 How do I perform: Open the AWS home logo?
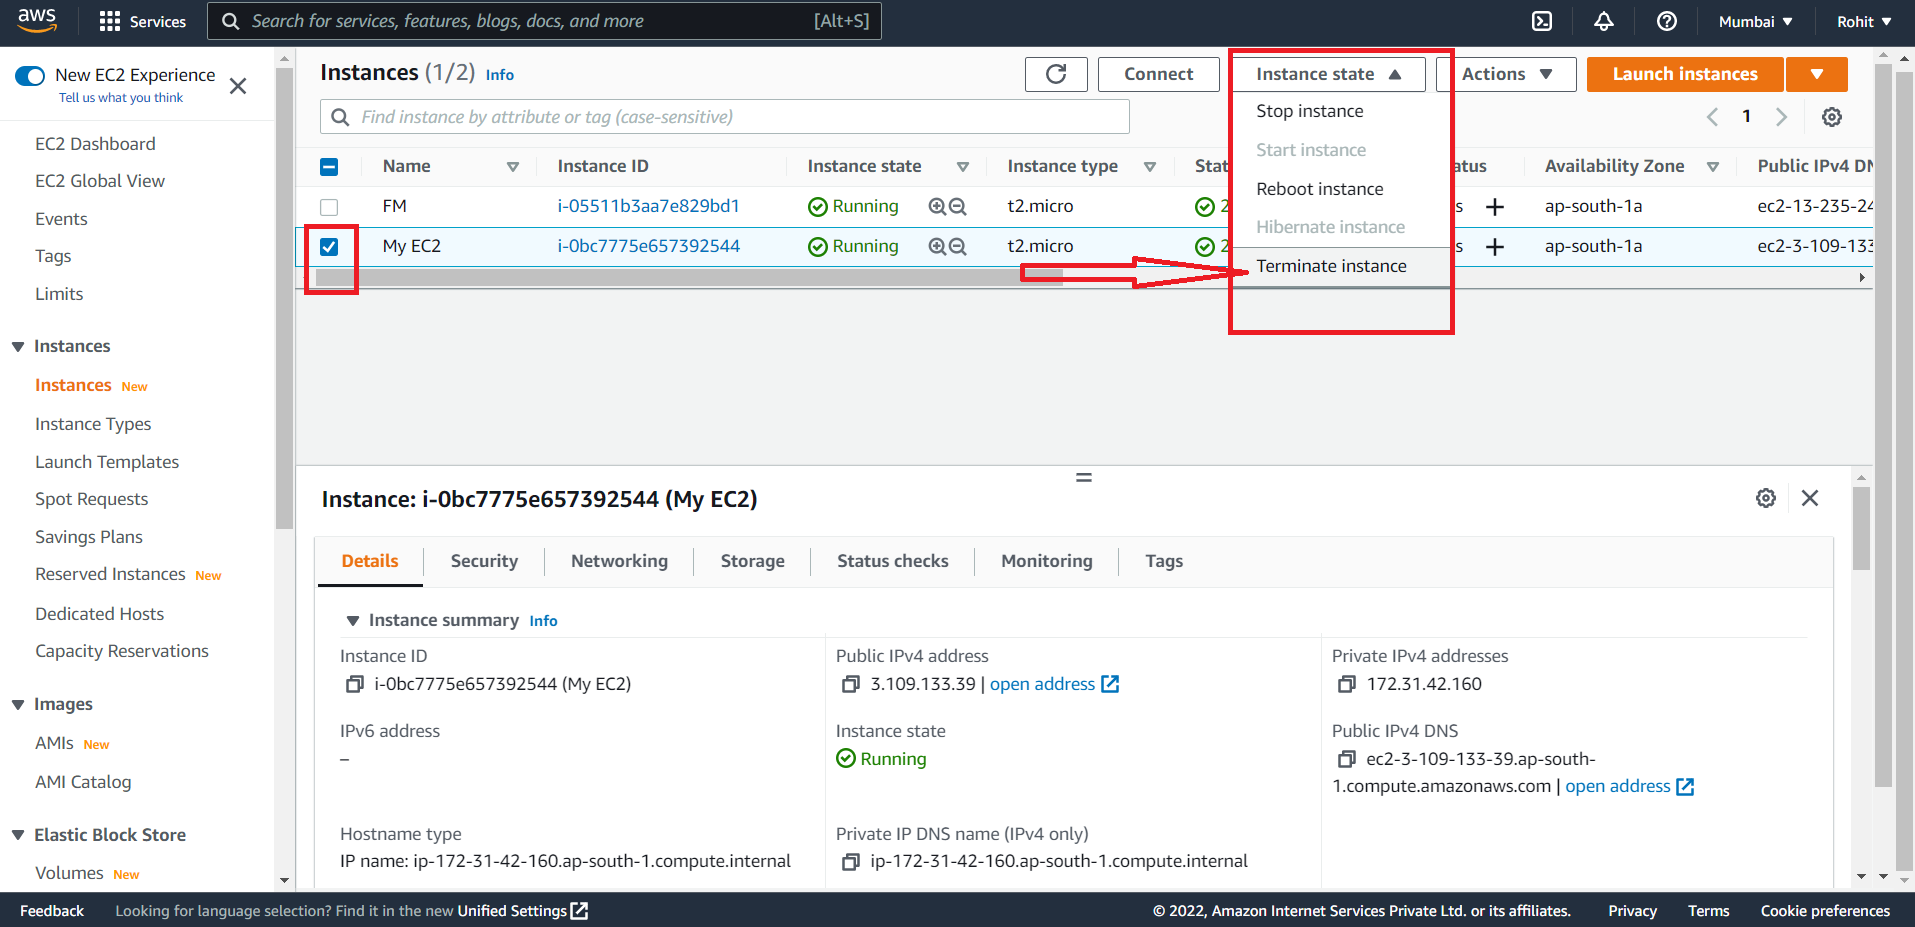pyautogui.click(x=37, y=20)
